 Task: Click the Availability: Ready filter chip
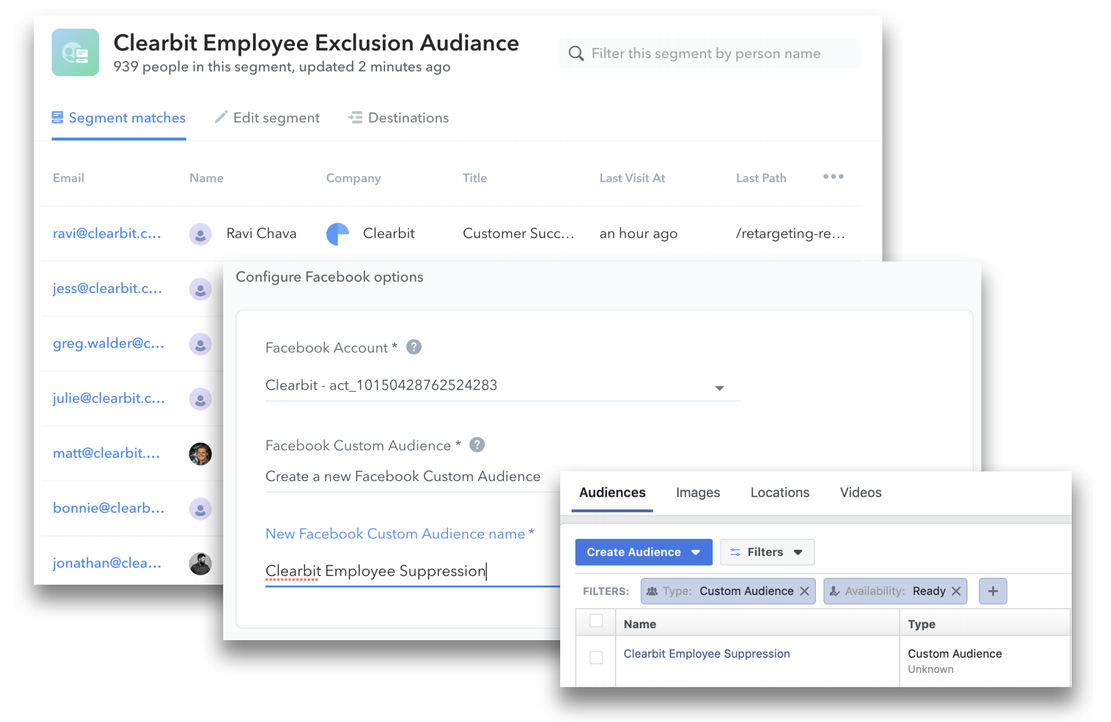click(895, 591)
